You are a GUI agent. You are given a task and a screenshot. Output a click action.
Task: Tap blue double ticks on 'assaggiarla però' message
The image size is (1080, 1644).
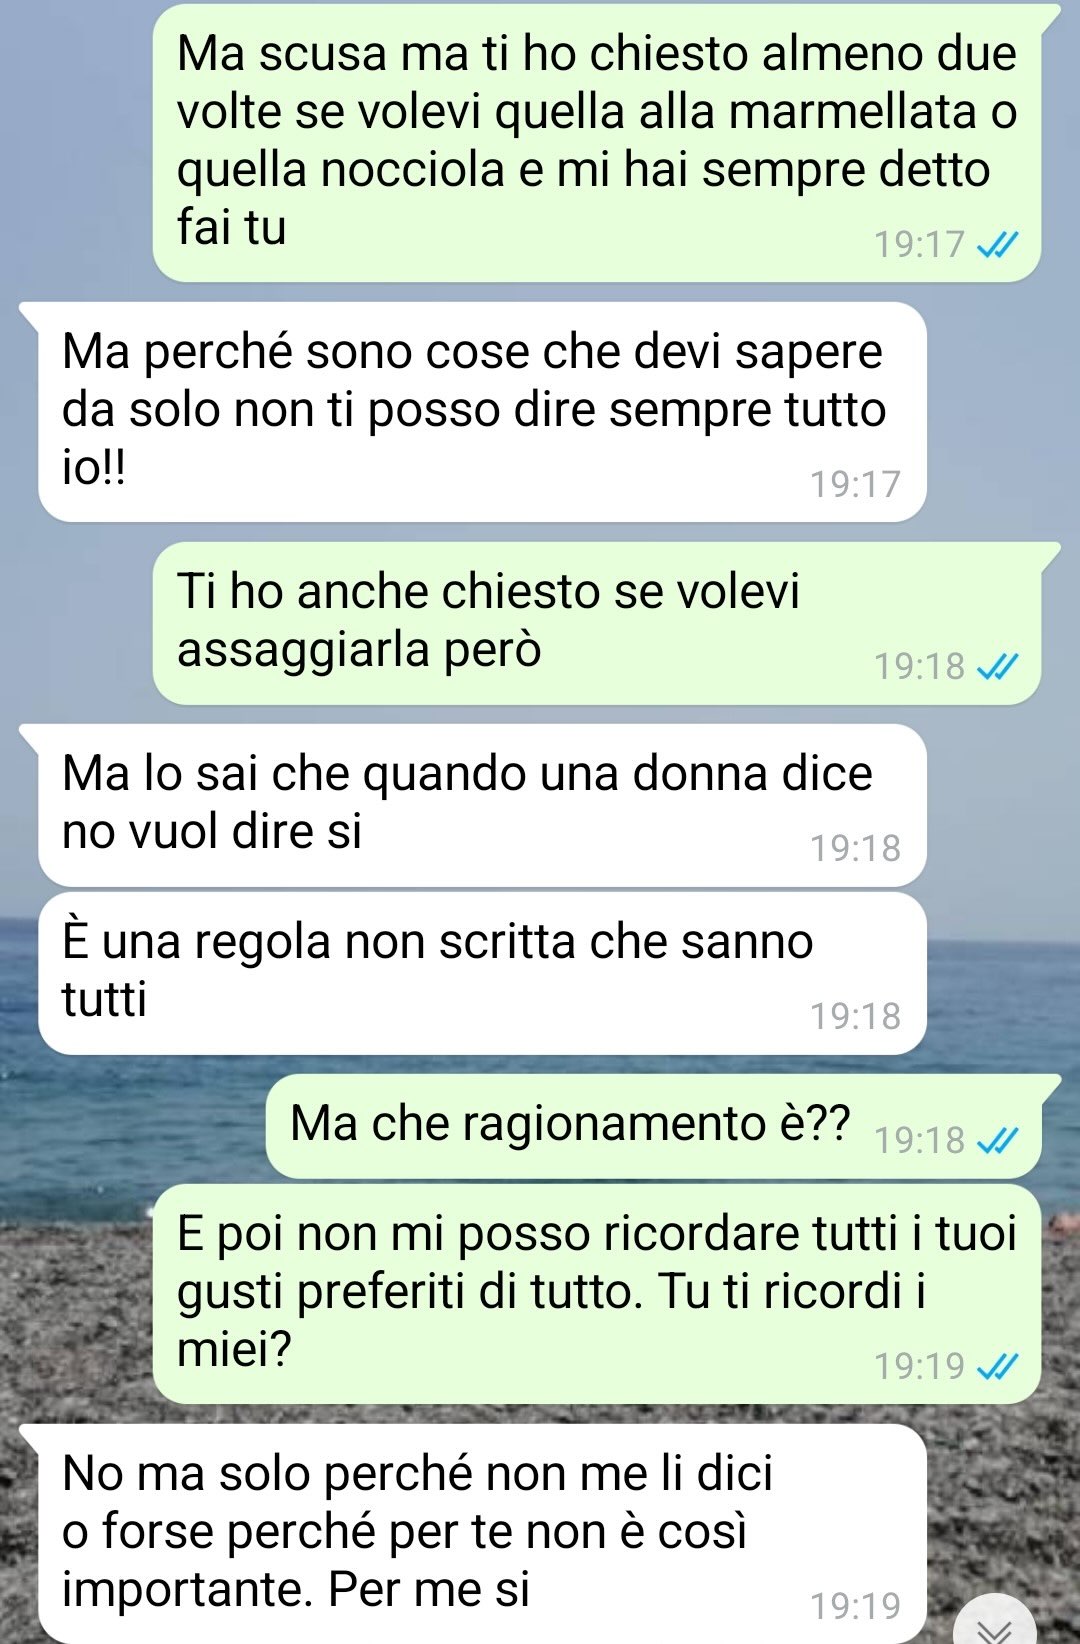997,667
